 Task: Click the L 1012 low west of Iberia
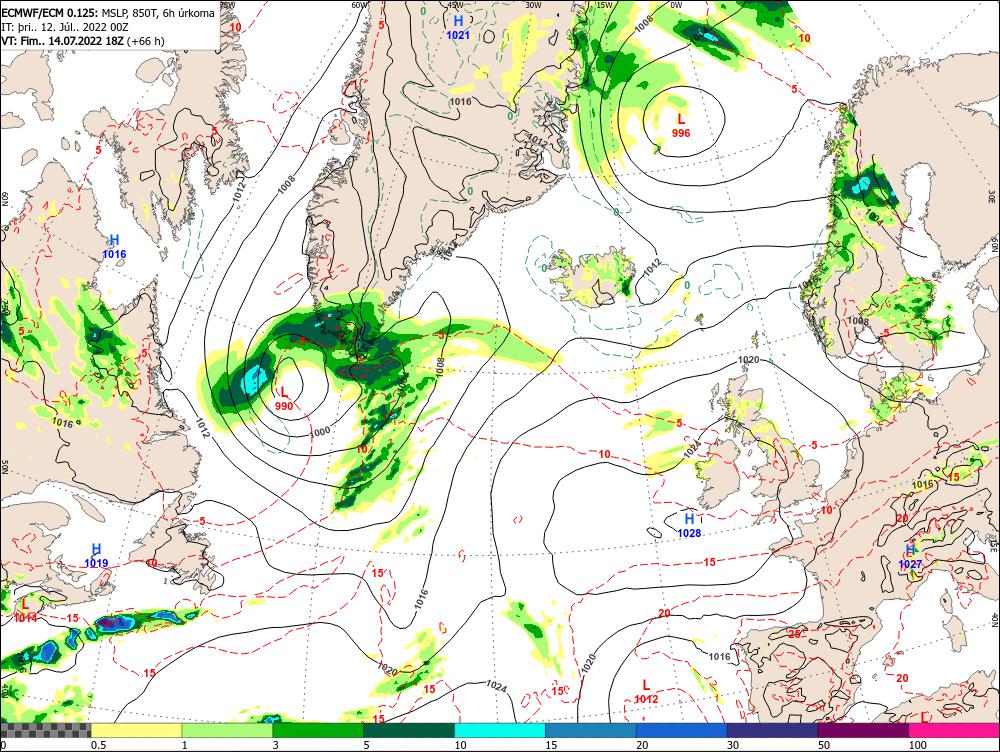[x=646, y=692]
